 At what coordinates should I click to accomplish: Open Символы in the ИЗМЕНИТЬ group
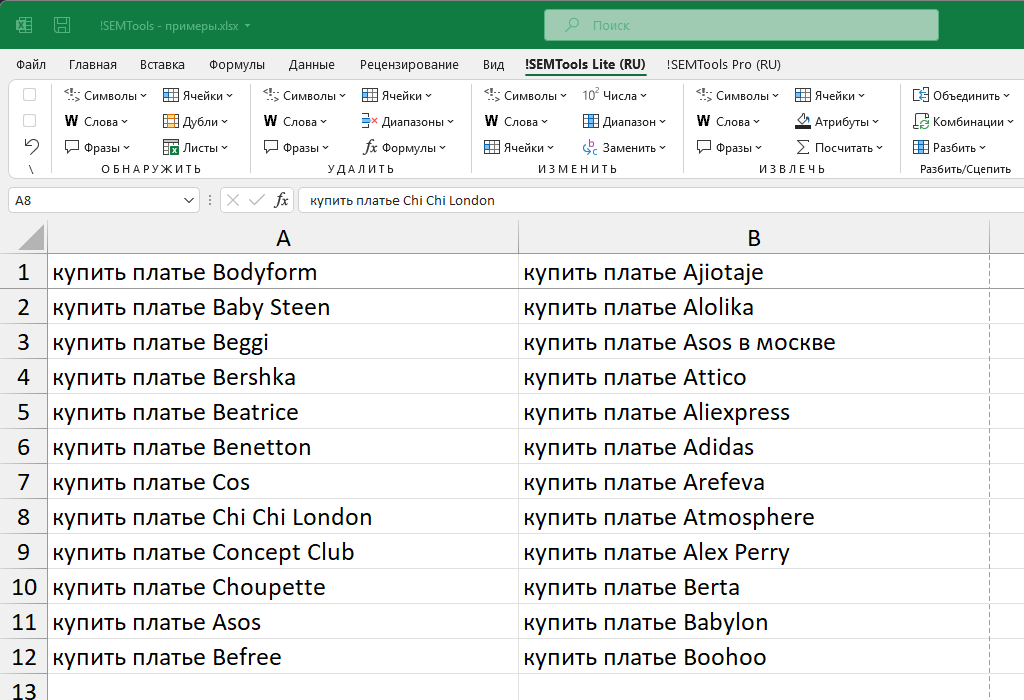pos(525,95)
